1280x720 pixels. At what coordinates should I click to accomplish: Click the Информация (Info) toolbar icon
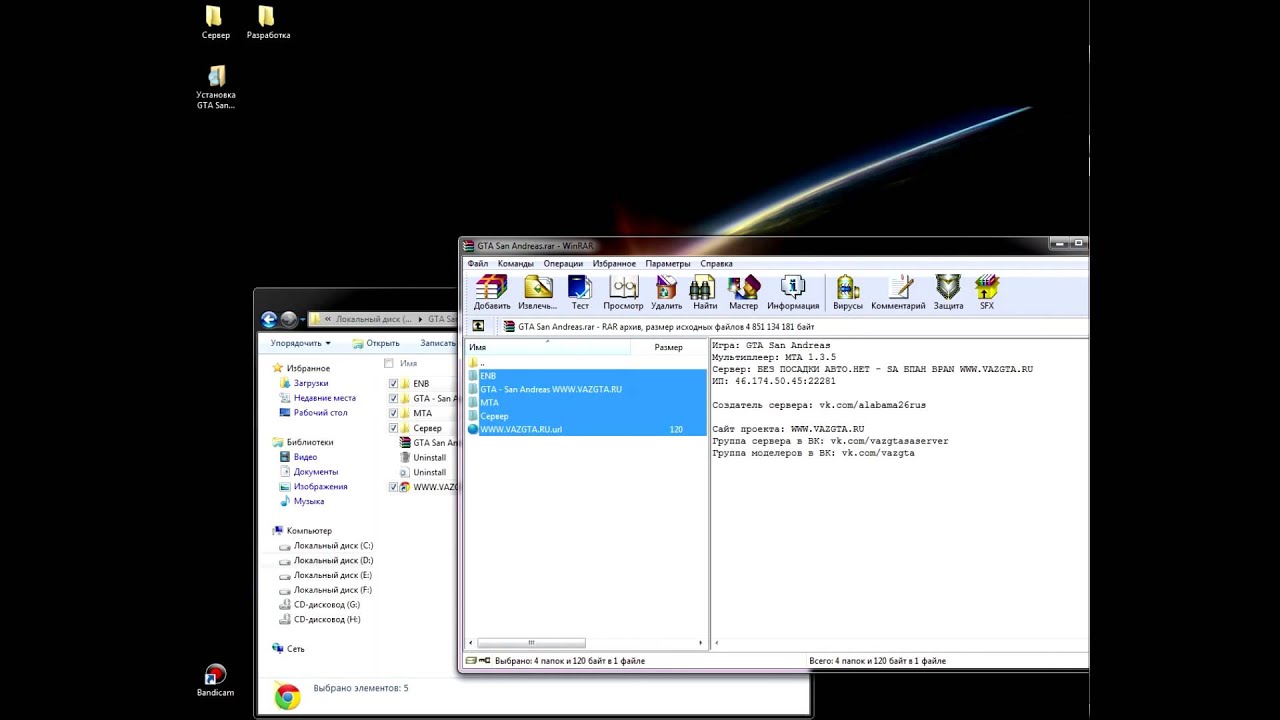793,292
